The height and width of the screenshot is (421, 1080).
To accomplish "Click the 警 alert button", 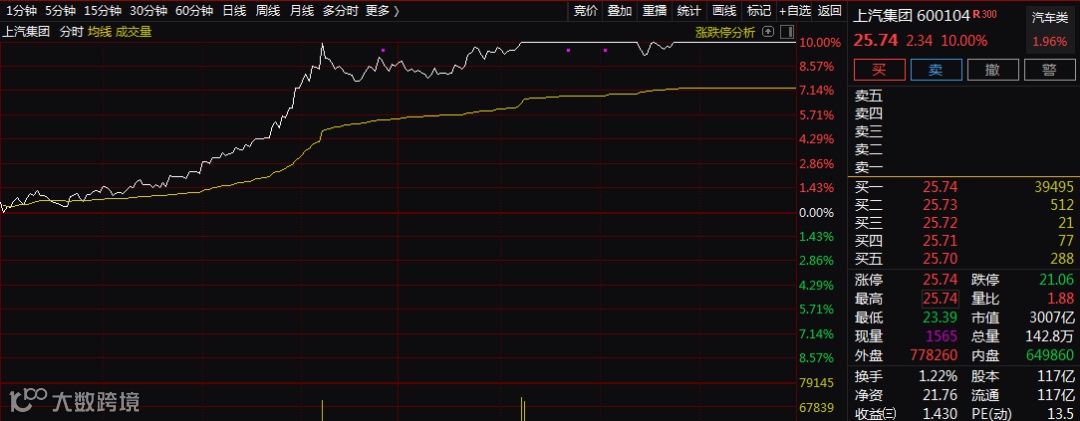I will 1049,69.
